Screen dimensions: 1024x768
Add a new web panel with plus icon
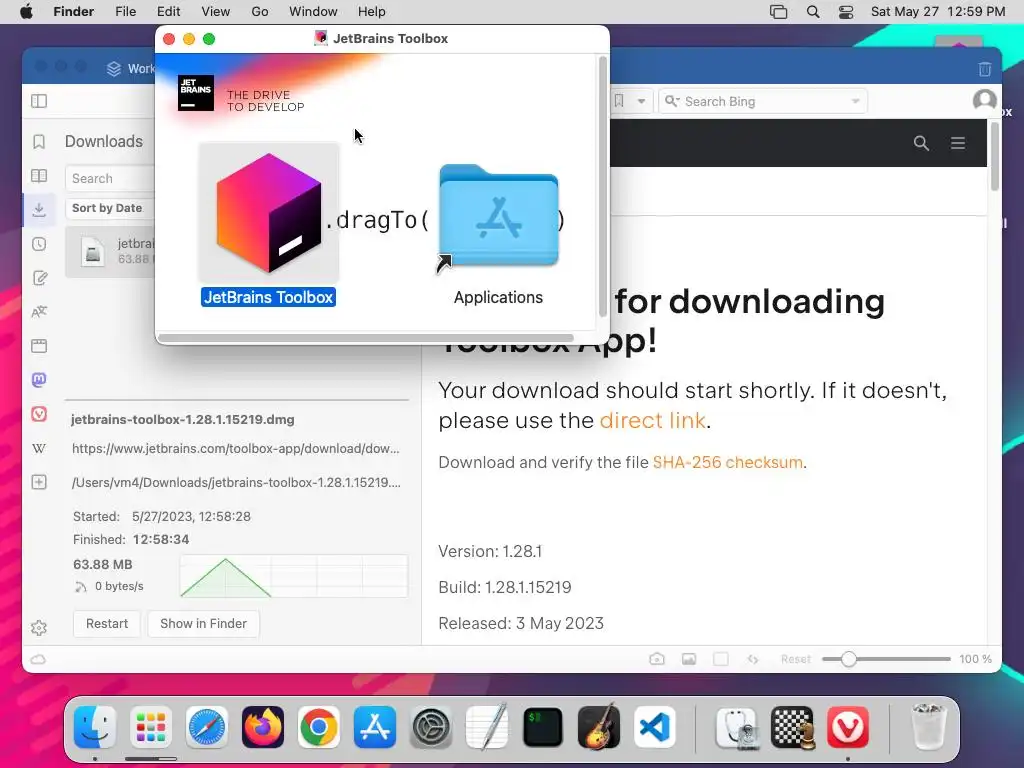[x=39, y=483]
